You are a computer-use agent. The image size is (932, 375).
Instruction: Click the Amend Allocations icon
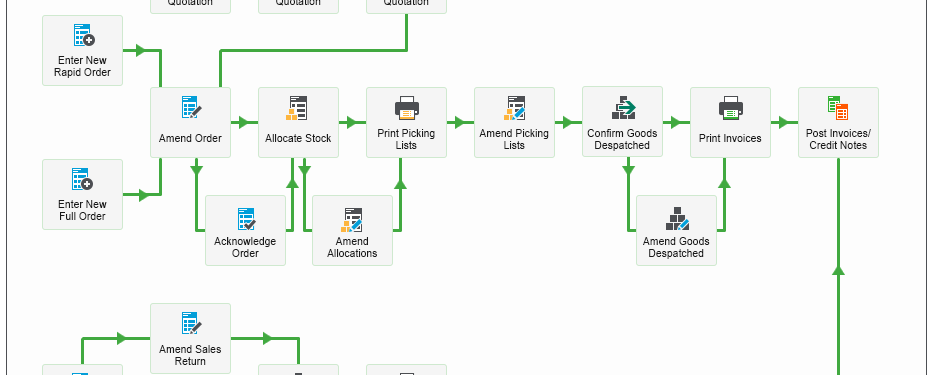pyautogui.click(x=352, y=219)
